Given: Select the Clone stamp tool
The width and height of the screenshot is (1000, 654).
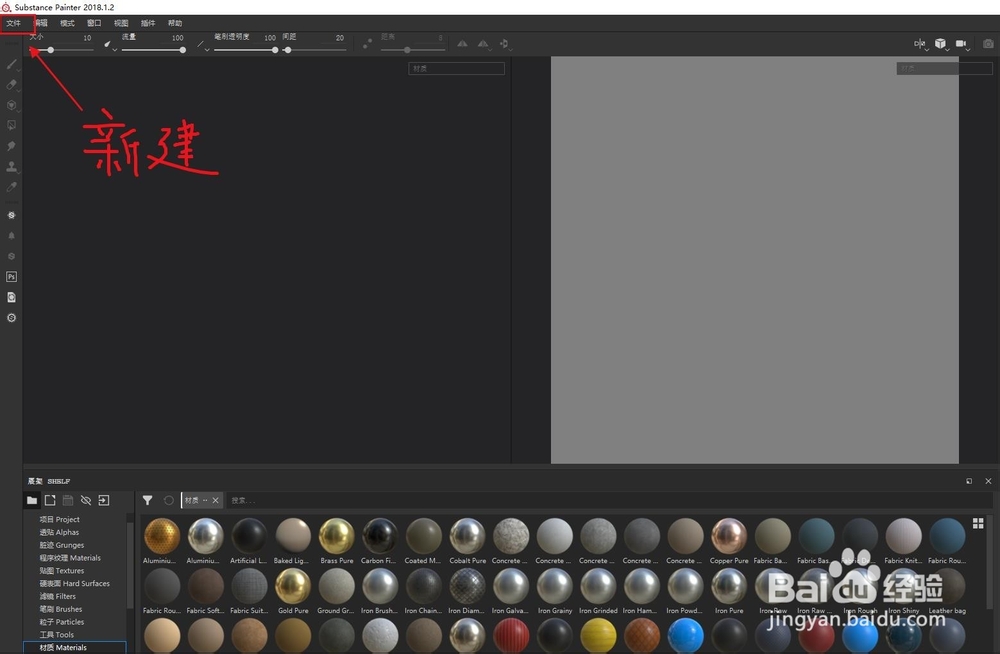Looking at the screenshot, I should (11, 167).
